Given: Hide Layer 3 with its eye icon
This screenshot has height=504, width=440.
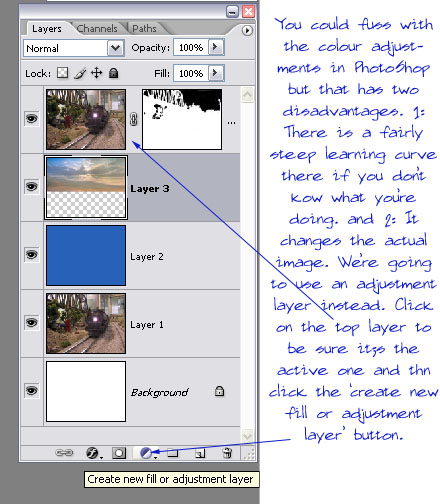Looking at the screenshot, I should click(32, 186).
